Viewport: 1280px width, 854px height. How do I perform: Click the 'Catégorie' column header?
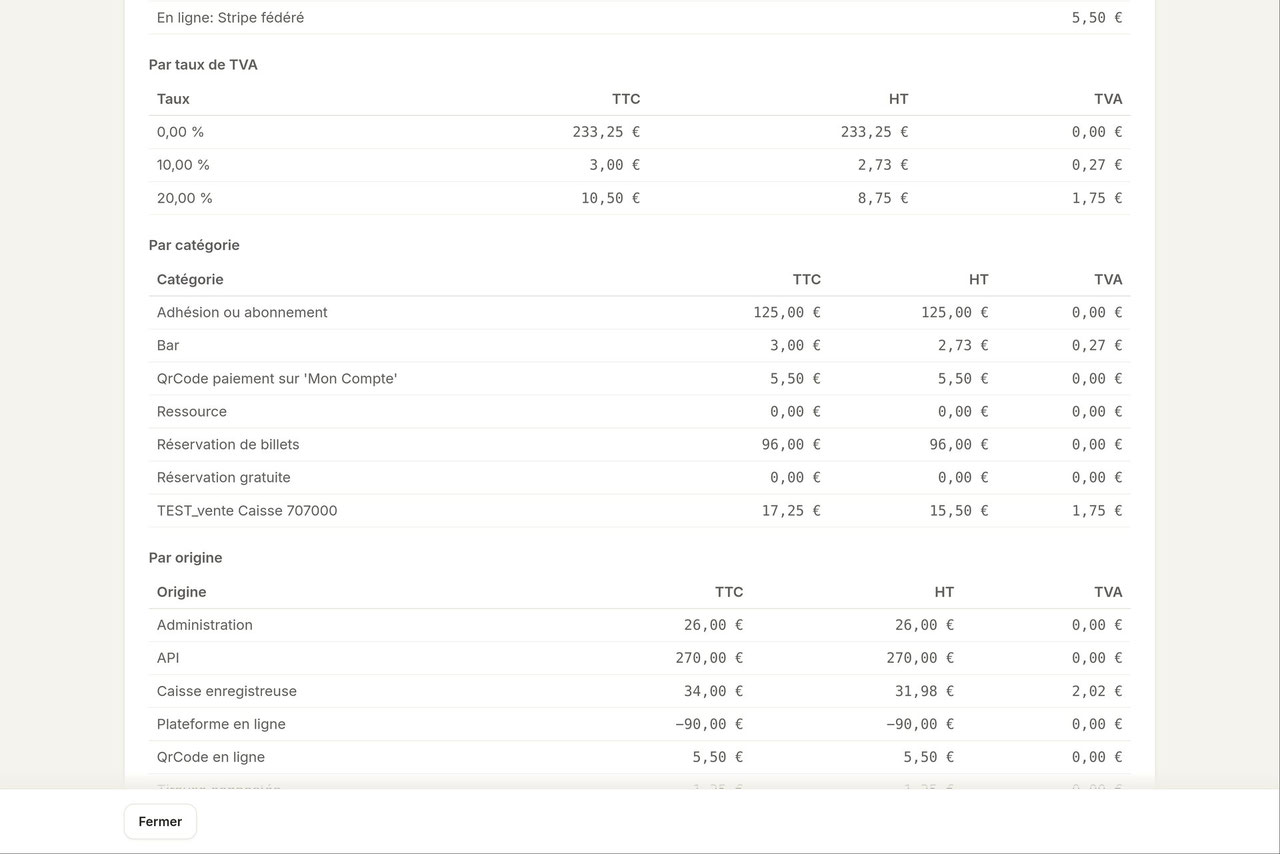coord(190,279)
